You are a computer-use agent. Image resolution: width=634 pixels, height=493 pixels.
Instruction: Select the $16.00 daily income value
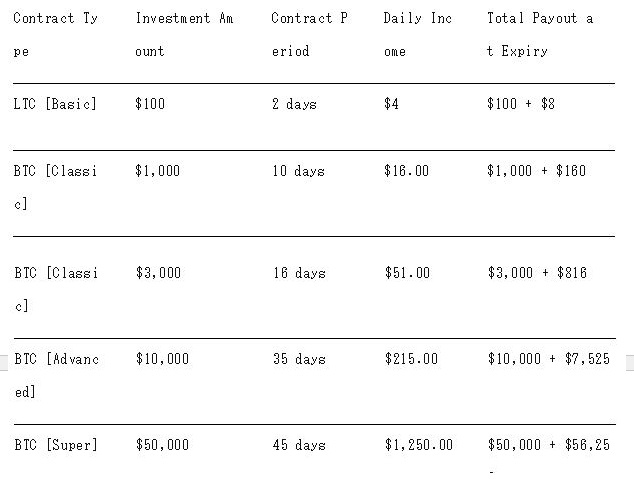click(406, 171)
